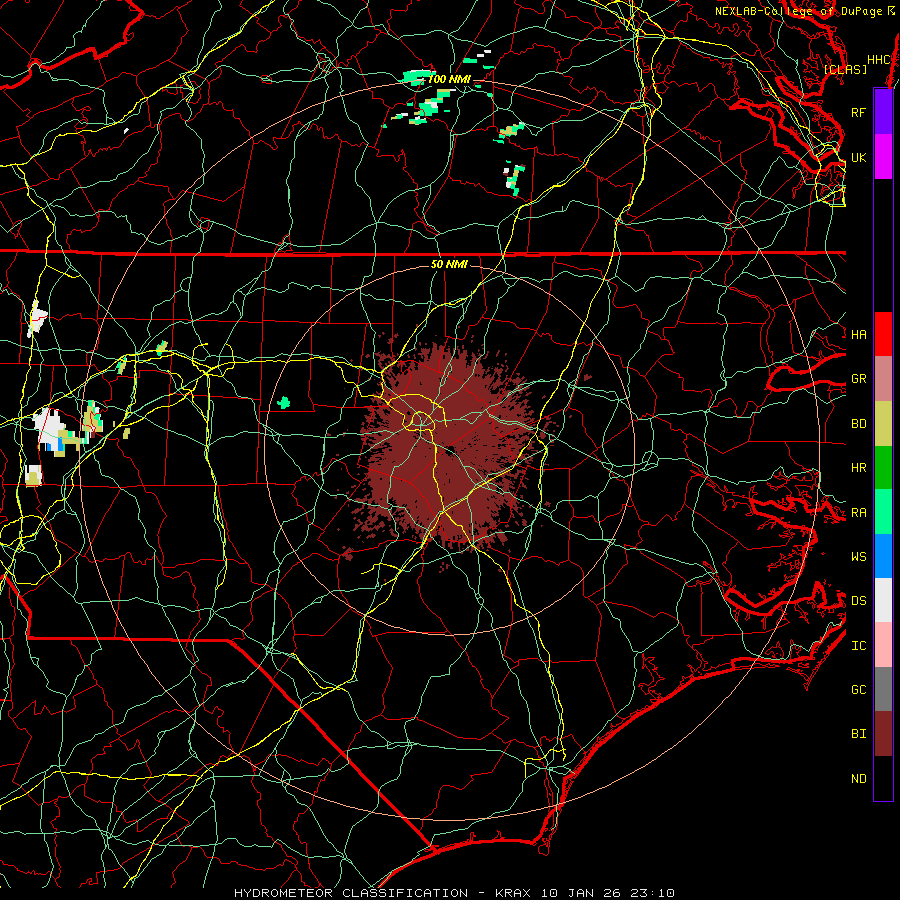Click the BI legend label

[x=859, y=734]
